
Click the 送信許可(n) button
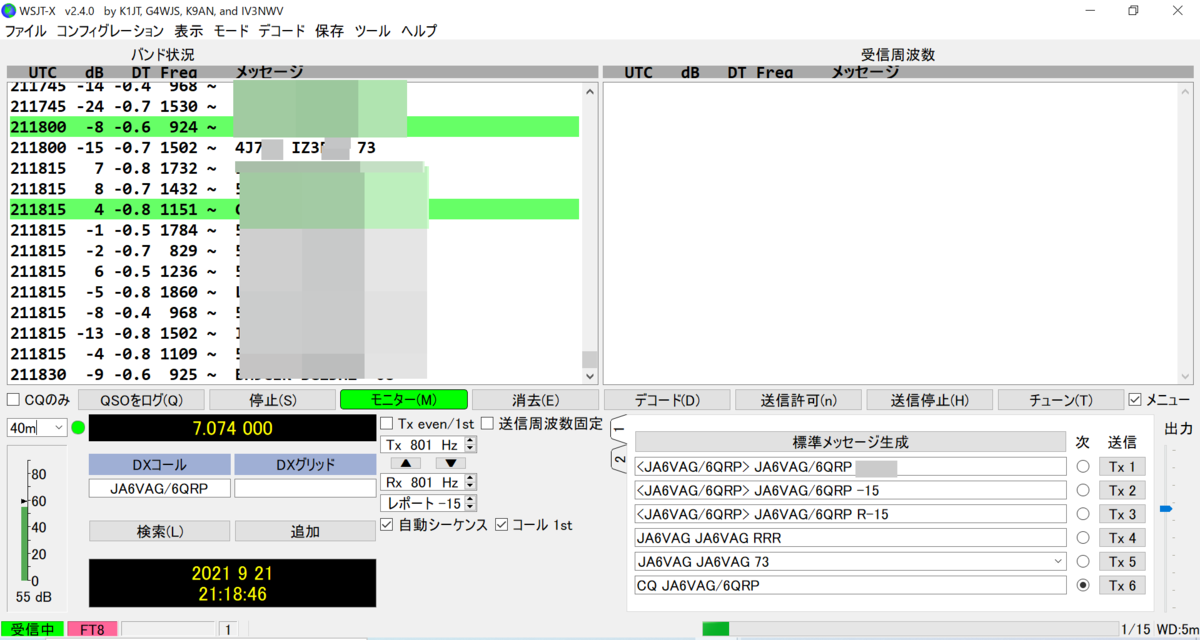(x=798, y=400)
